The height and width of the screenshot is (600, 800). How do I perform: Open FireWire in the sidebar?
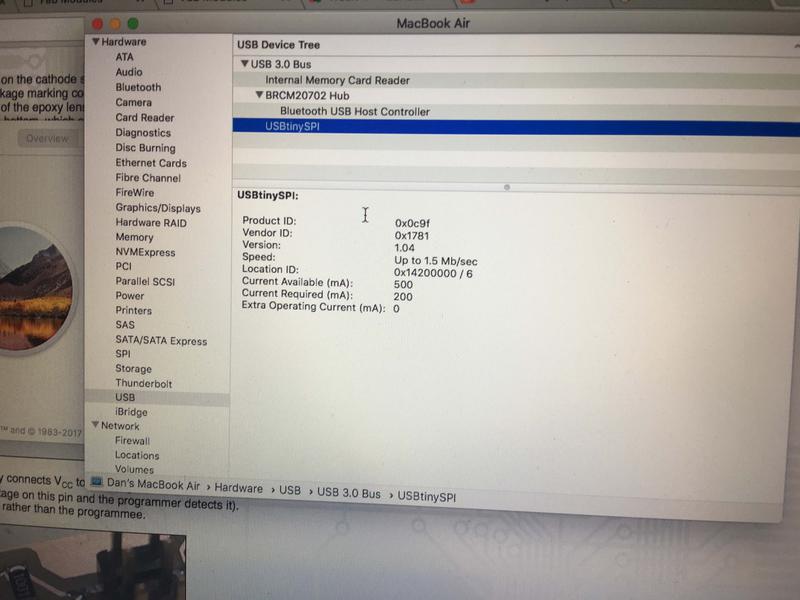click(135, 192)
